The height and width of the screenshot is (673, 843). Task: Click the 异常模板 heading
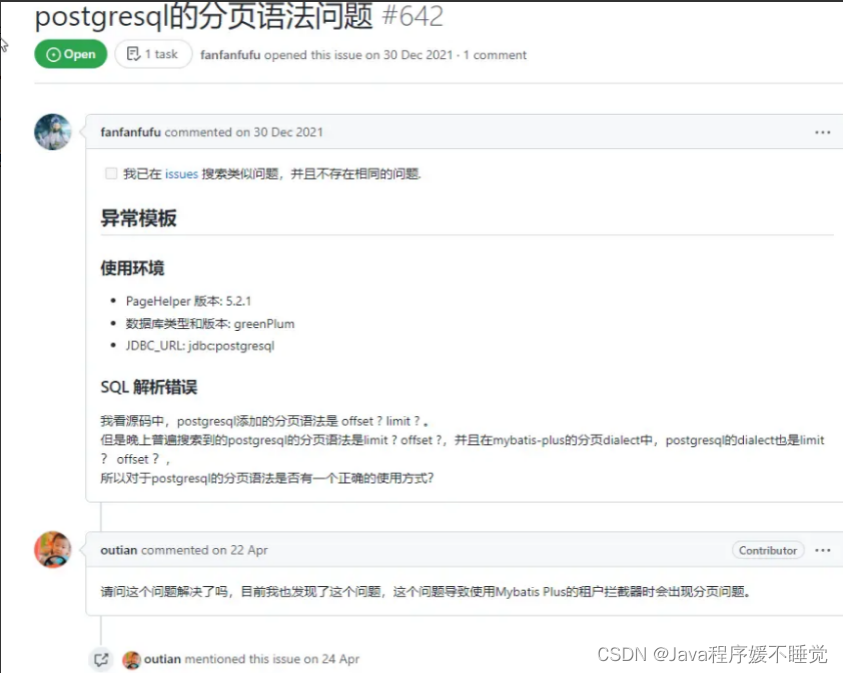(x=139, y=218)
